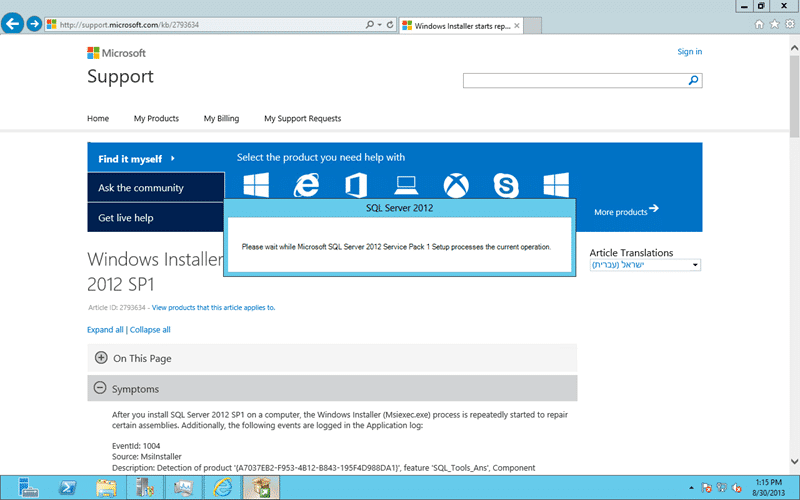
Task: Click the Microsoft logo
Action: point(116,53)
